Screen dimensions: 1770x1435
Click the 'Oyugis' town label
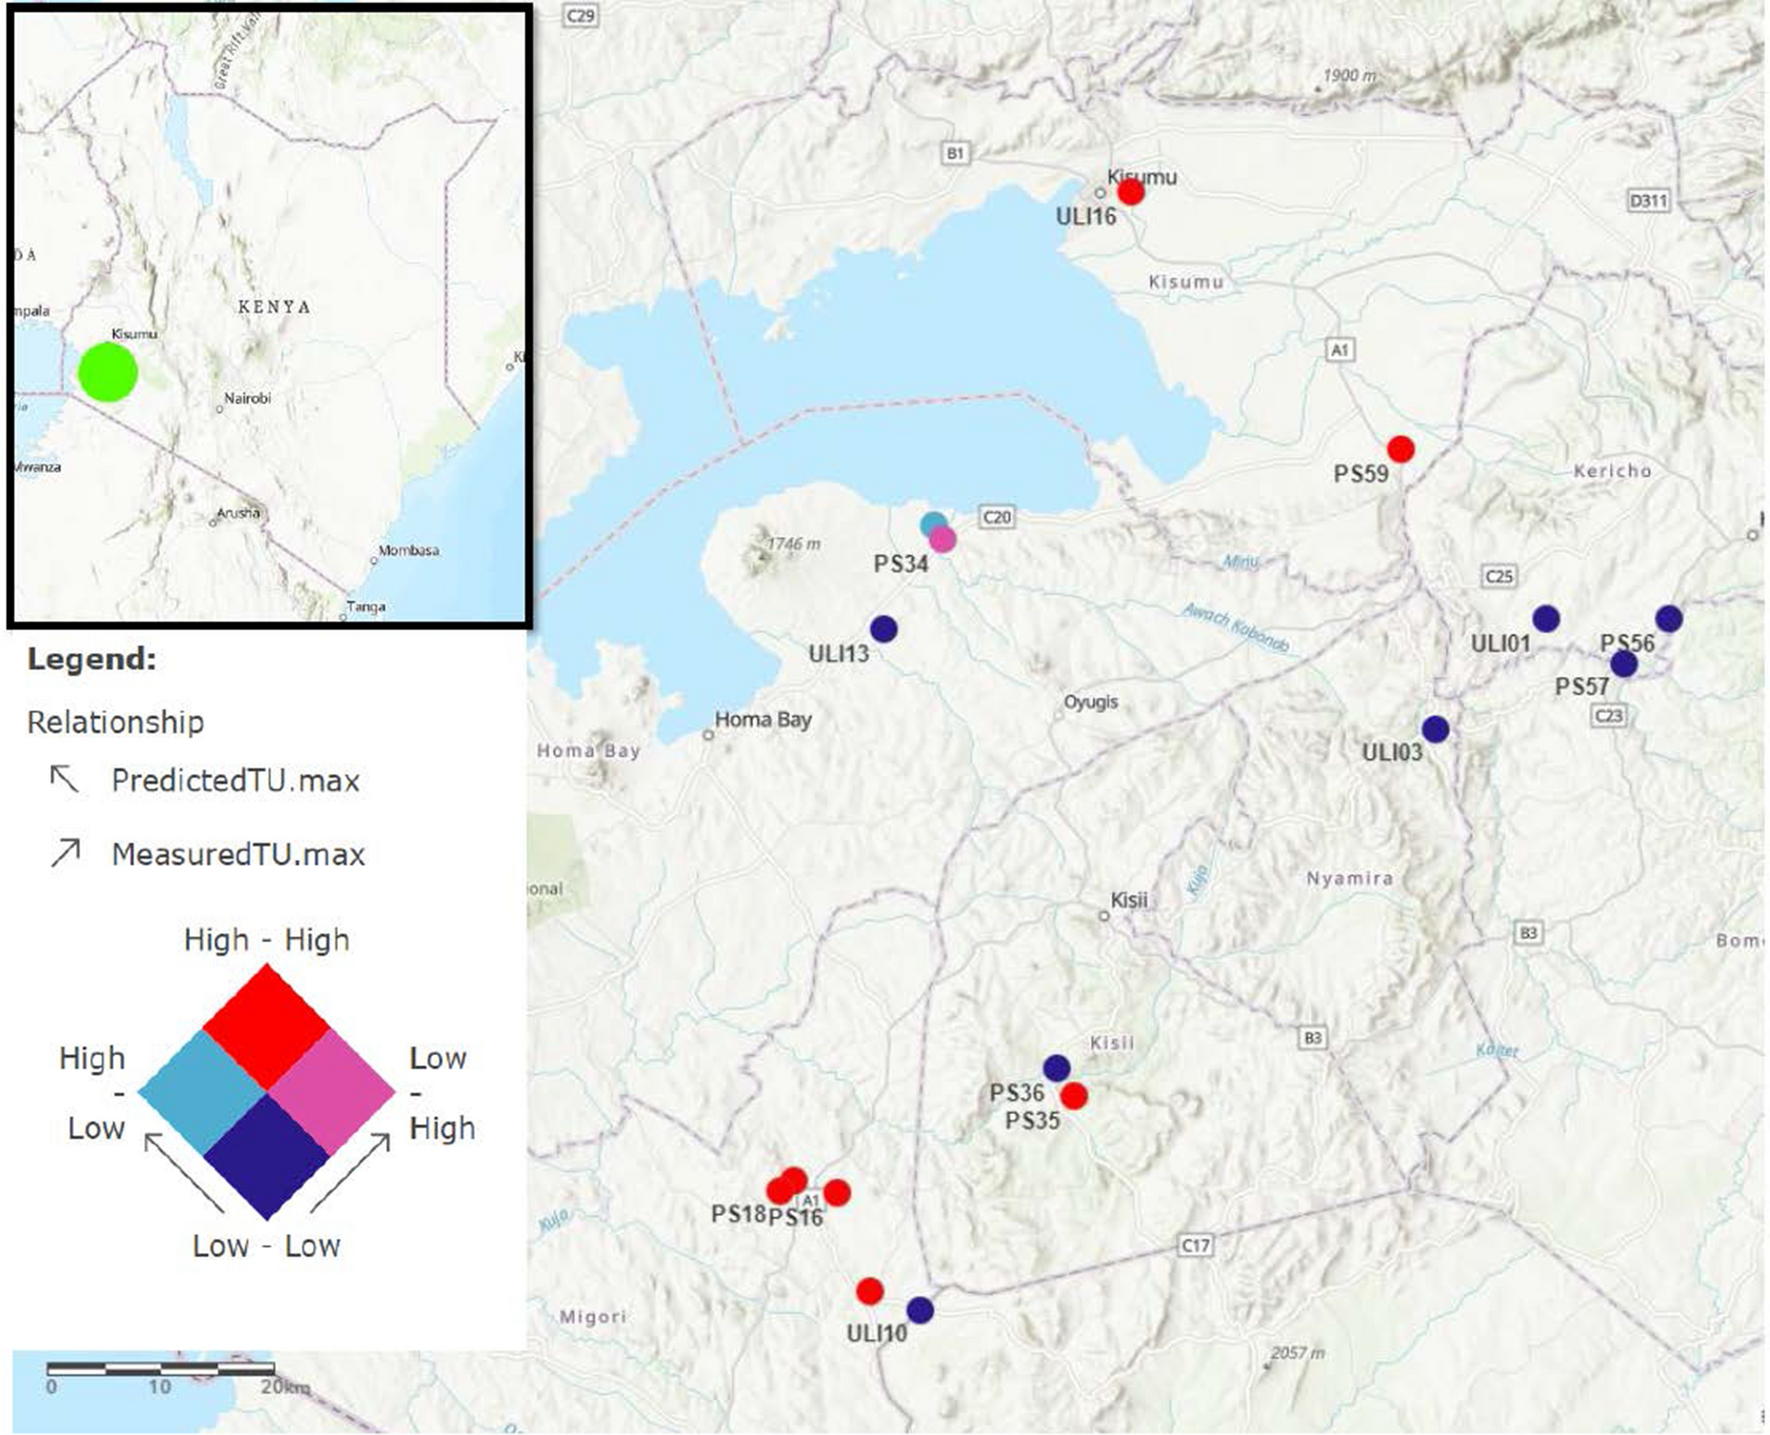coord(1091,702)
